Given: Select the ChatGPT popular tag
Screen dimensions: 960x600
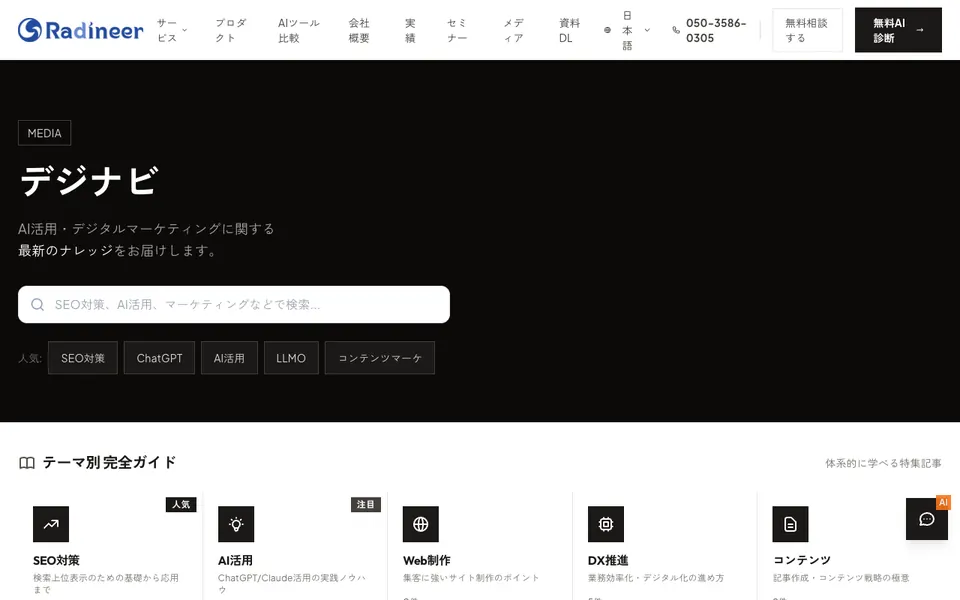Looking at the screenshot, I should [159, 358].
